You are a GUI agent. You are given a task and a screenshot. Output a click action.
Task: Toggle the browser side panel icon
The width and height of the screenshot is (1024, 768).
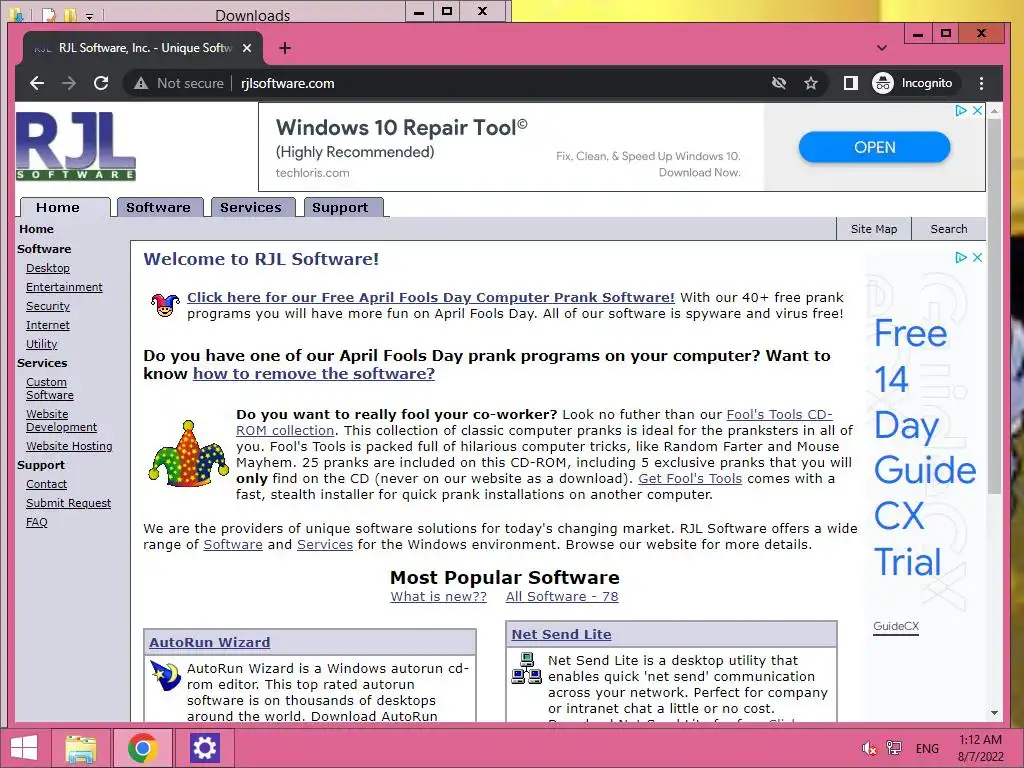850,83
